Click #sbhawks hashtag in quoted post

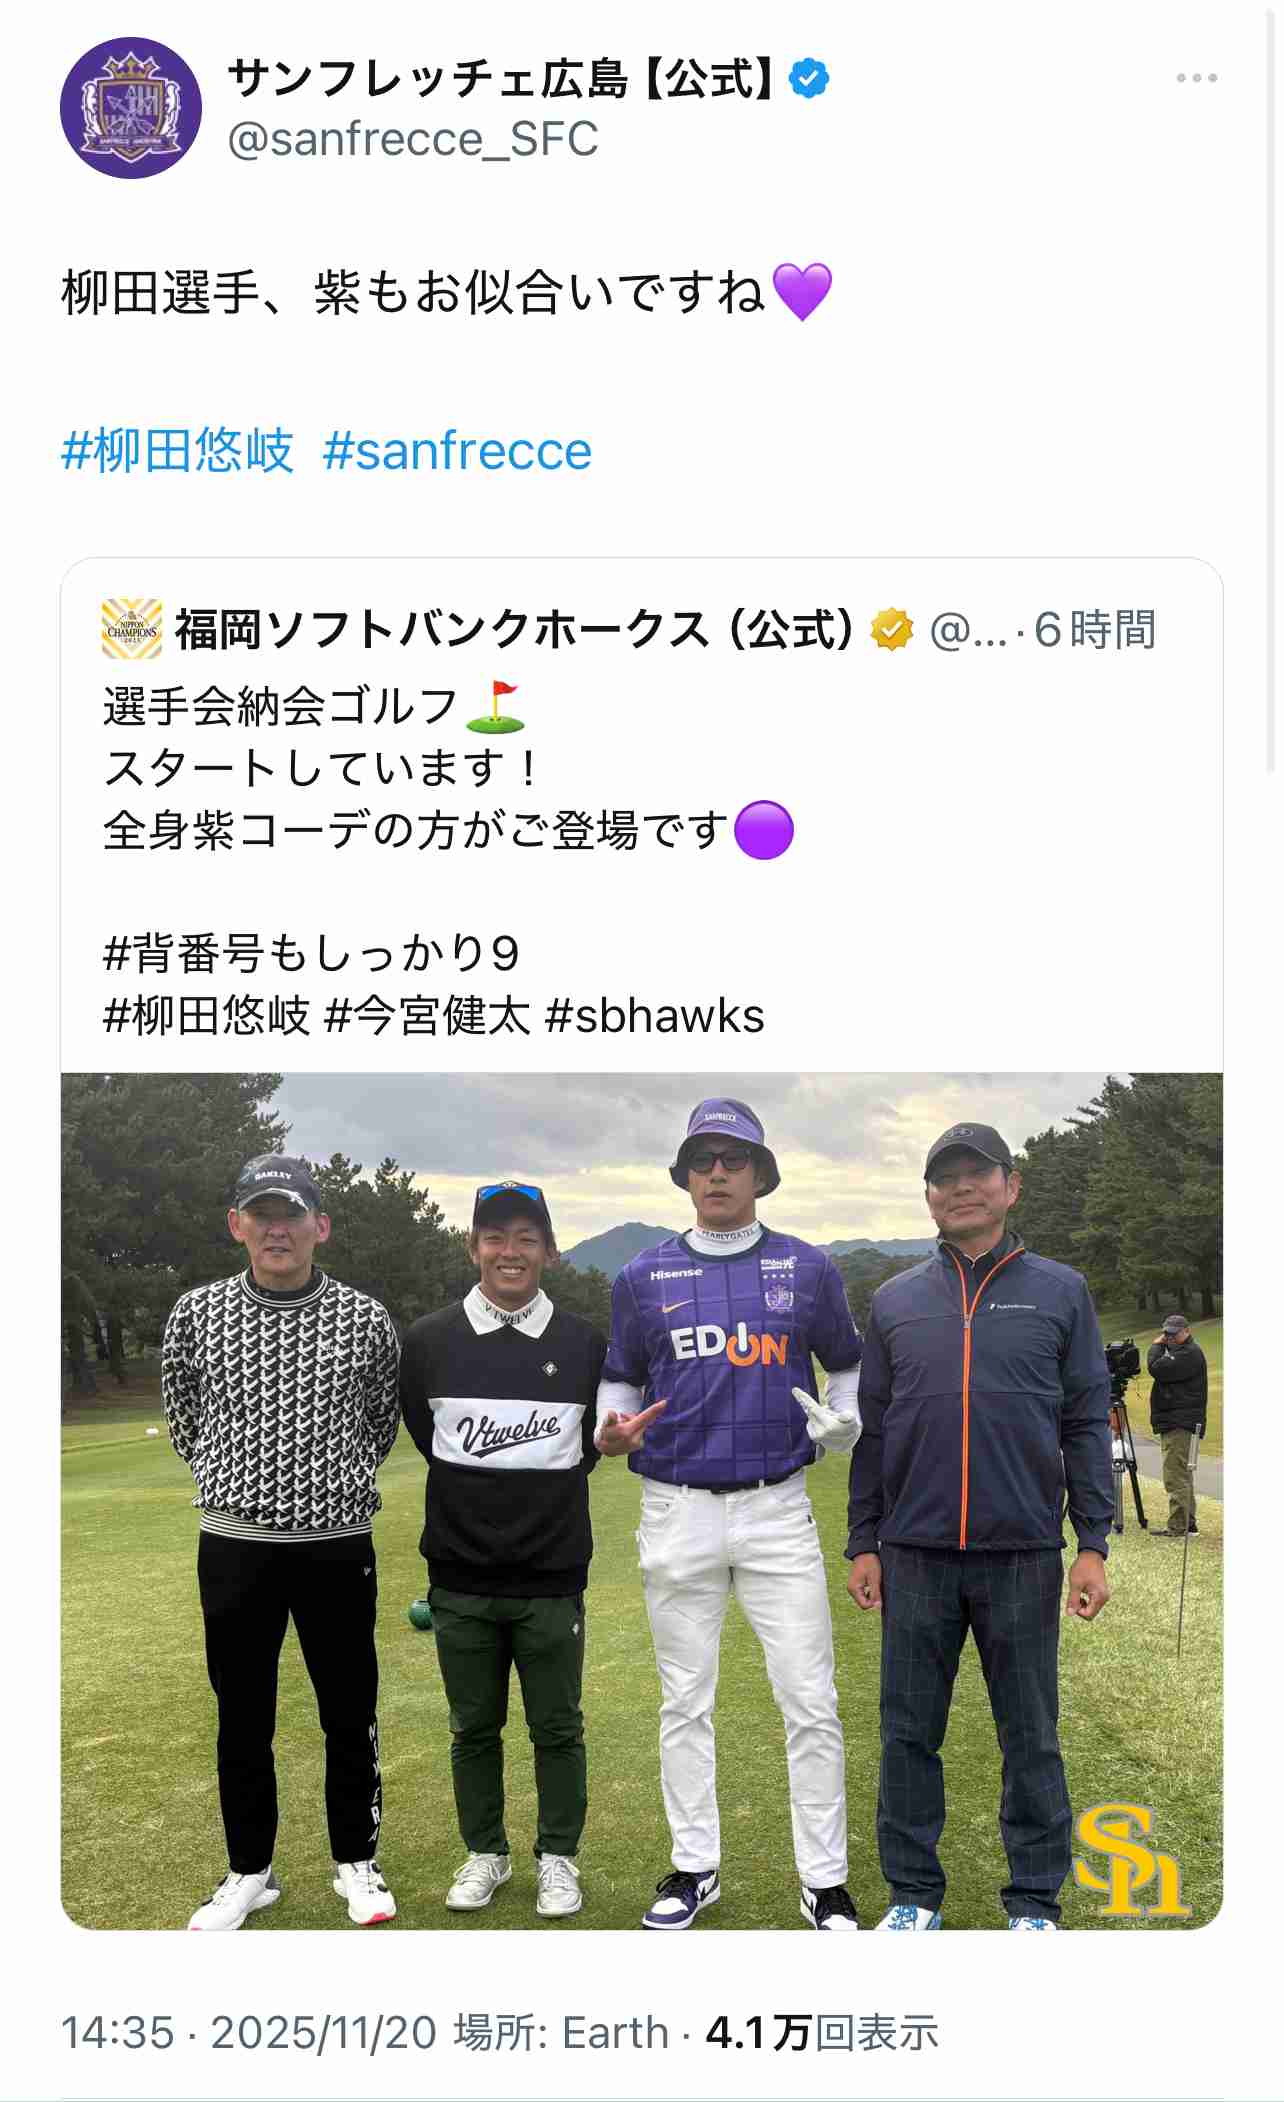point(655,1016)
